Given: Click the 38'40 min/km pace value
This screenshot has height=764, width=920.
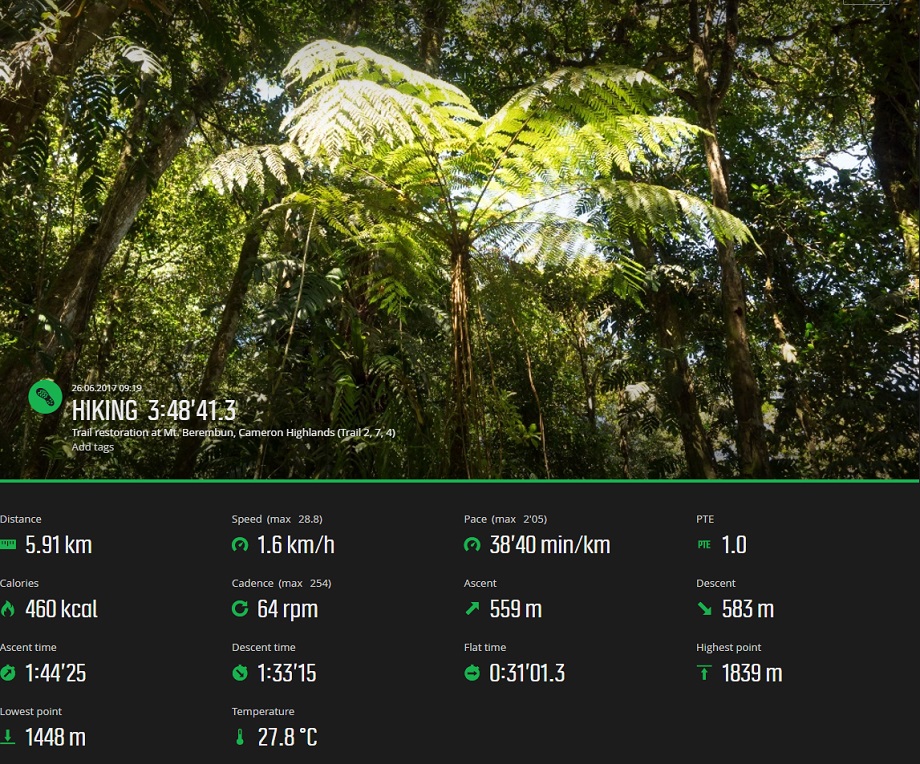Looking at the screenshot, I should coord(550,545).
